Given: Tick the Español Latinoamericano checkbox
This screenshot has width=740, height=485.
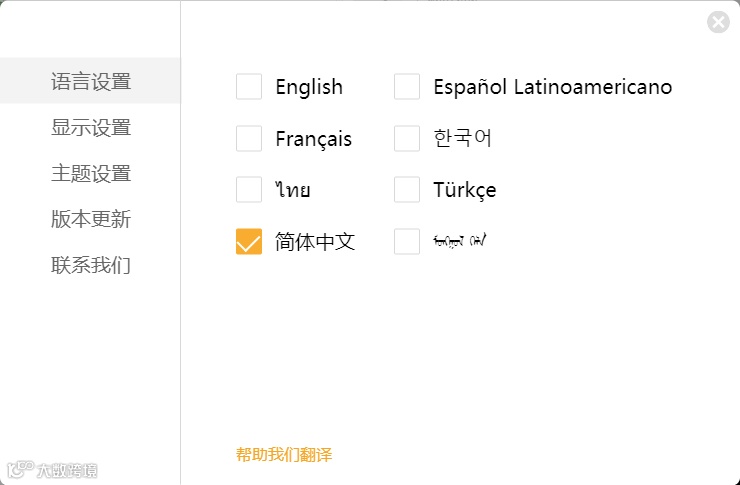Looking at the screenshot, I should 407,87.
